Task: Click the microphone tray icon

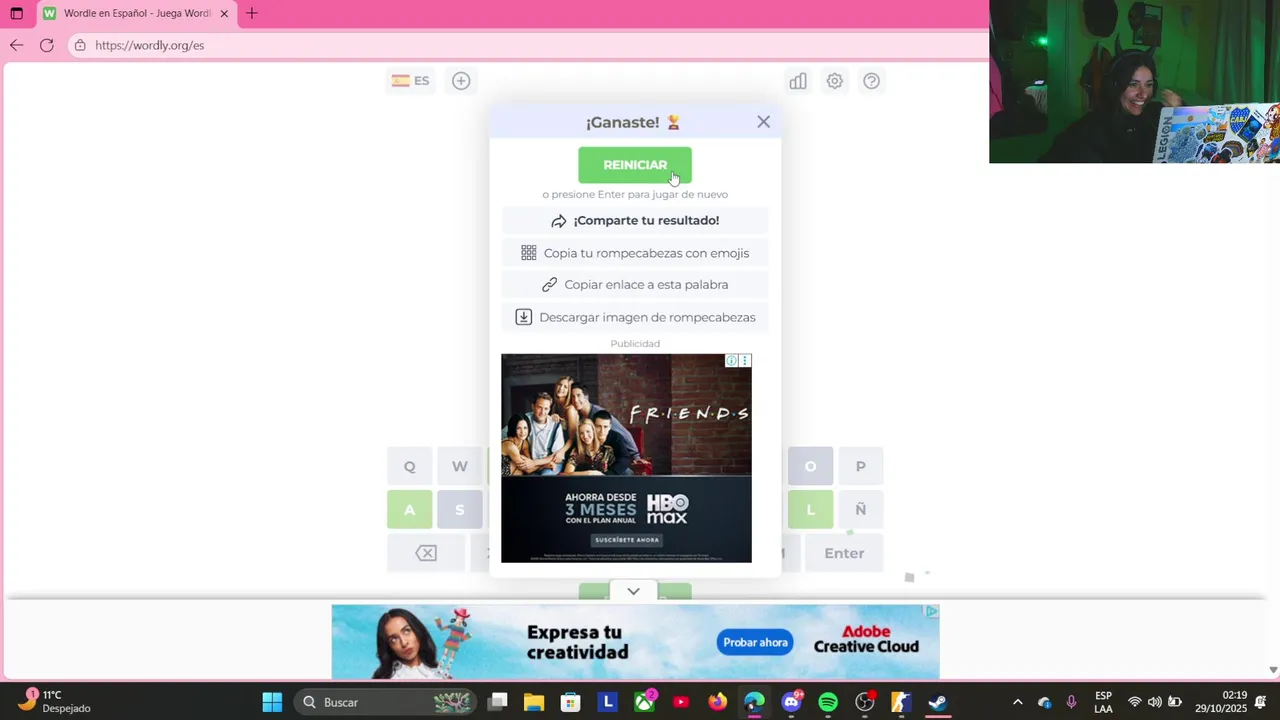Action: [1071, 702]
